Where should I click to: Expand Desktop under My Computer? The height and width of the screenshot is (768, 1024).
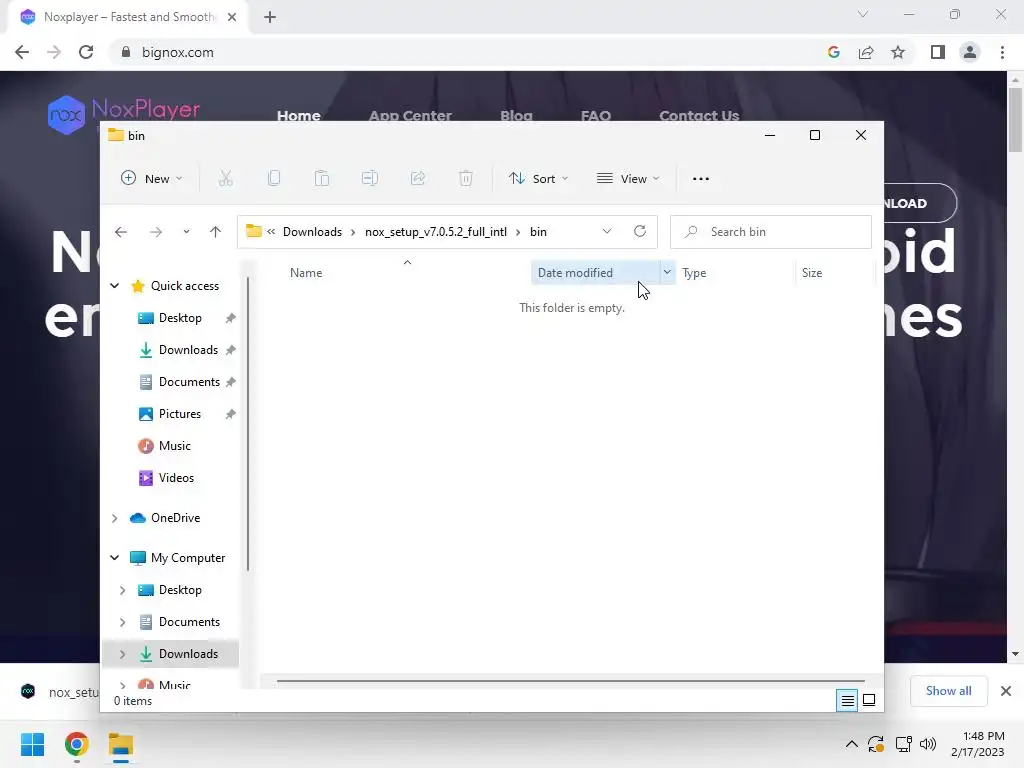click(122, 590)
